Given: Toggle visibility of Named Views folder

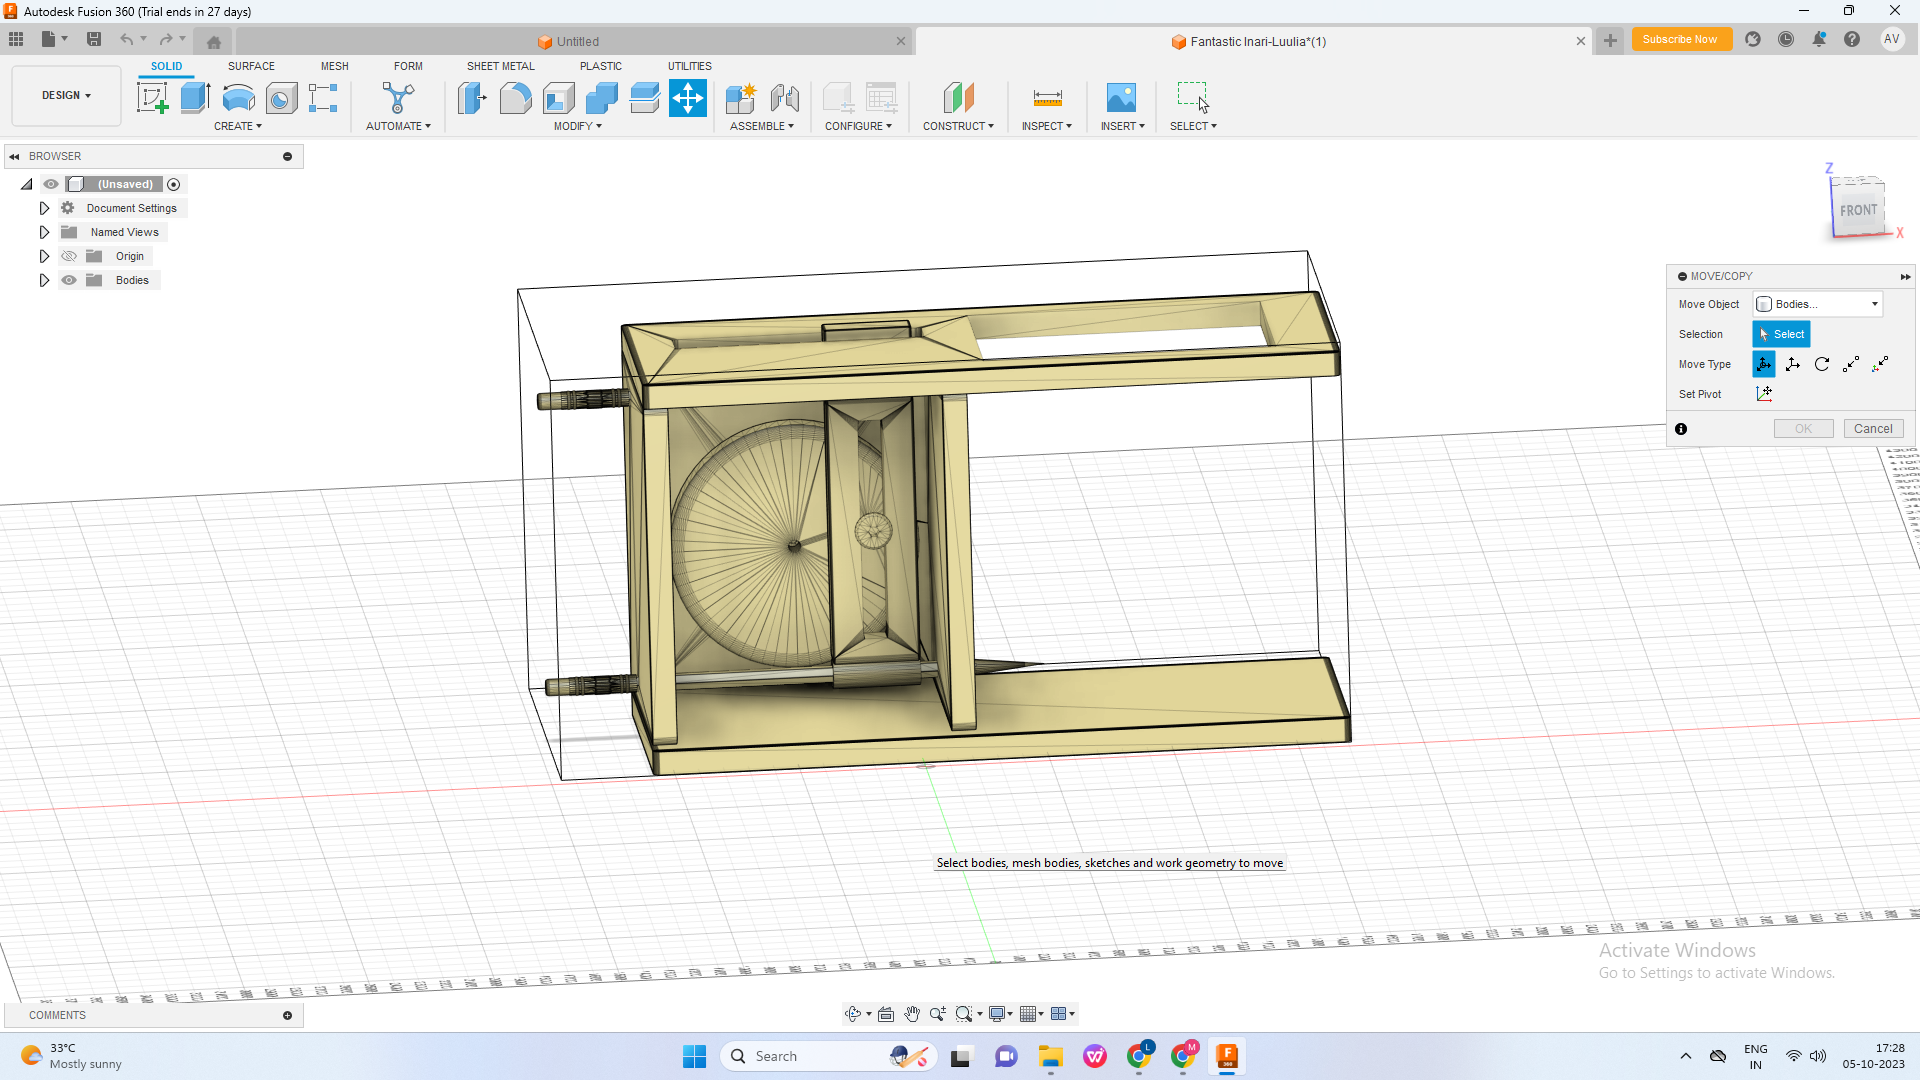Looking at the screenshot, I should click(50, 232).
